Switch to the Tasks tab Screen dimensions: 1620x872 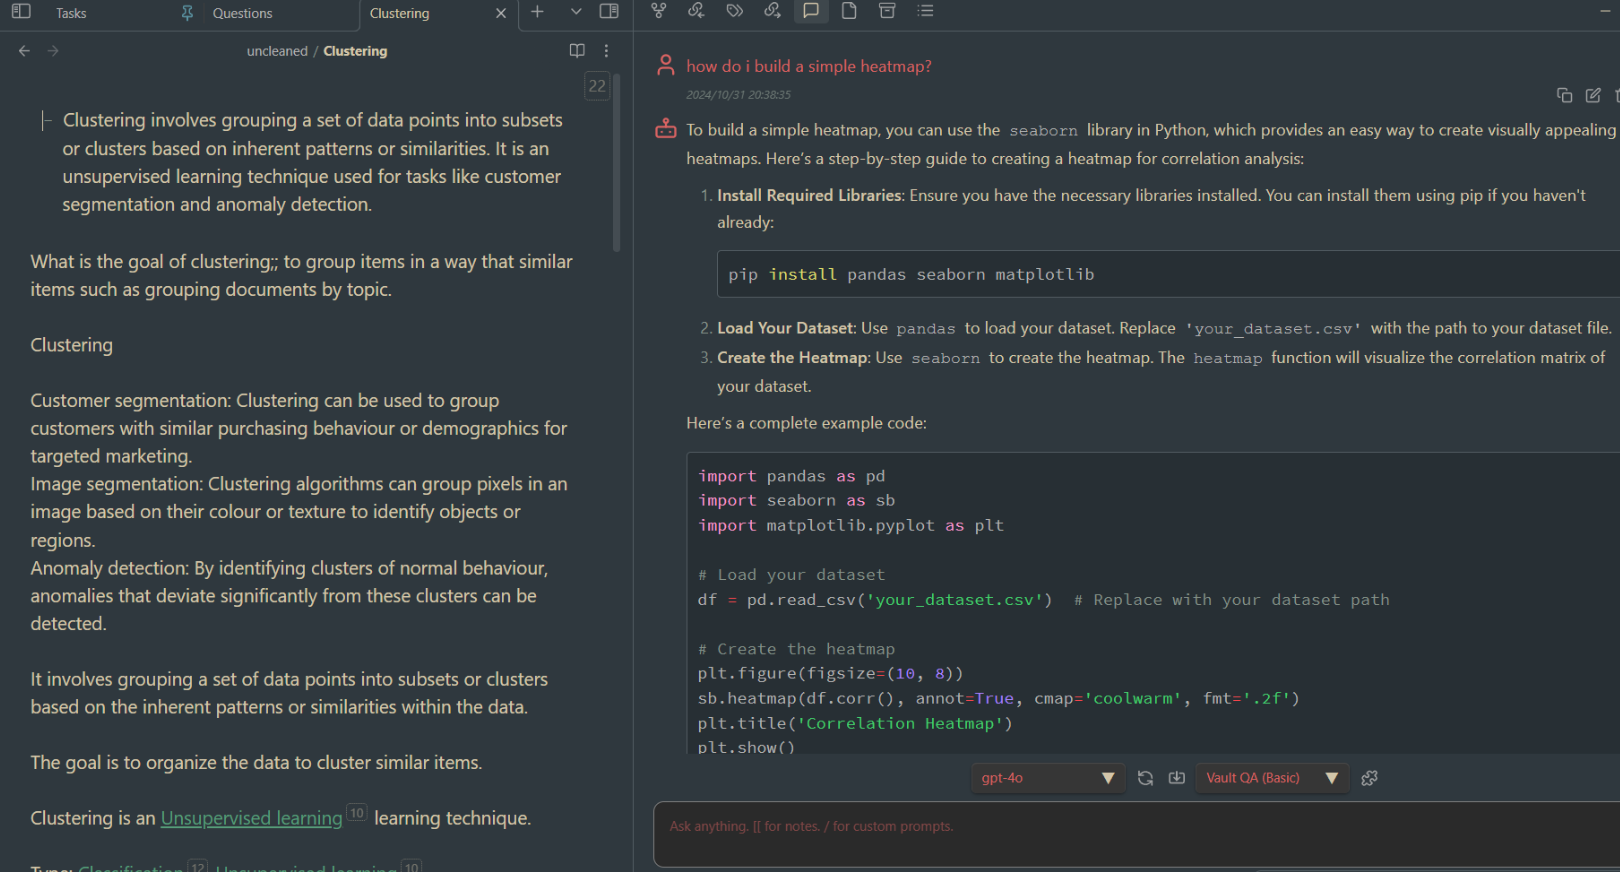71,13
